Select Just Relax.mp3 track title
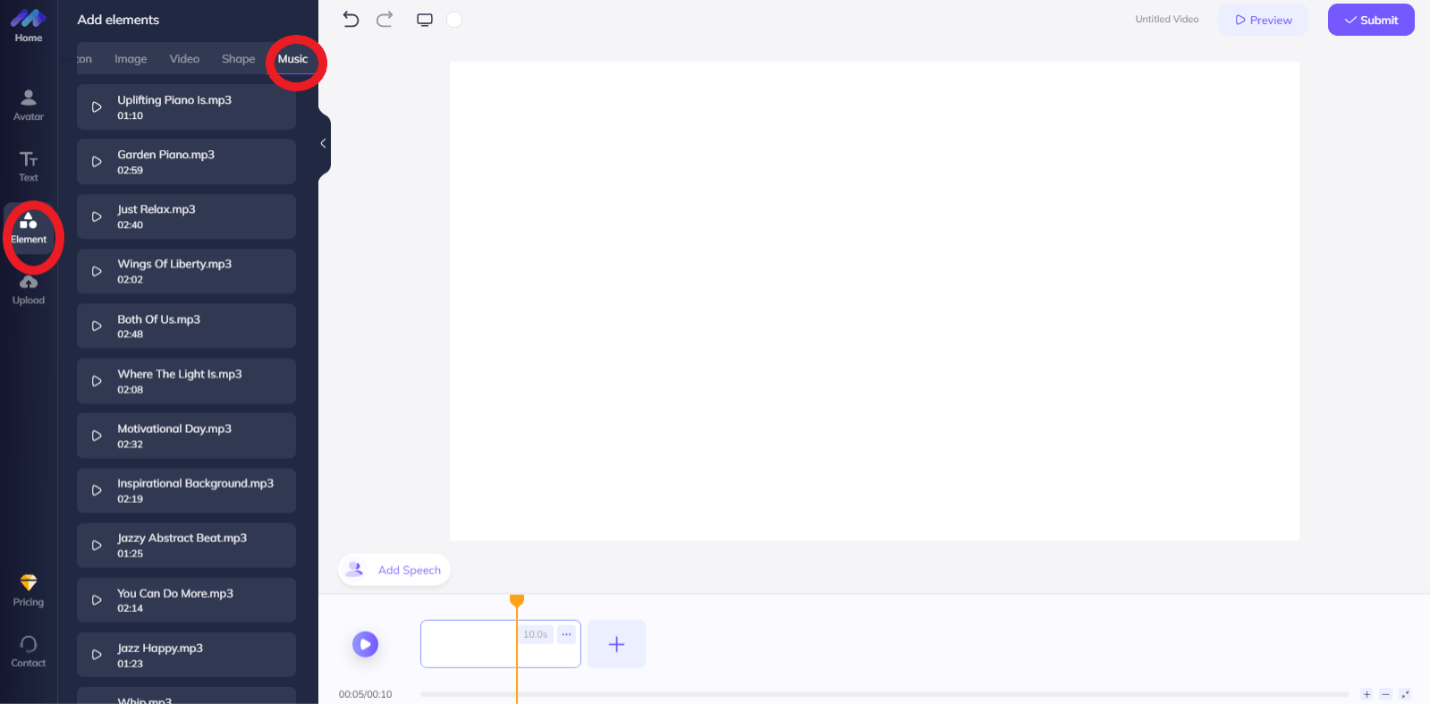Viewport: 1430px width, 708px height. coord(156,210)
